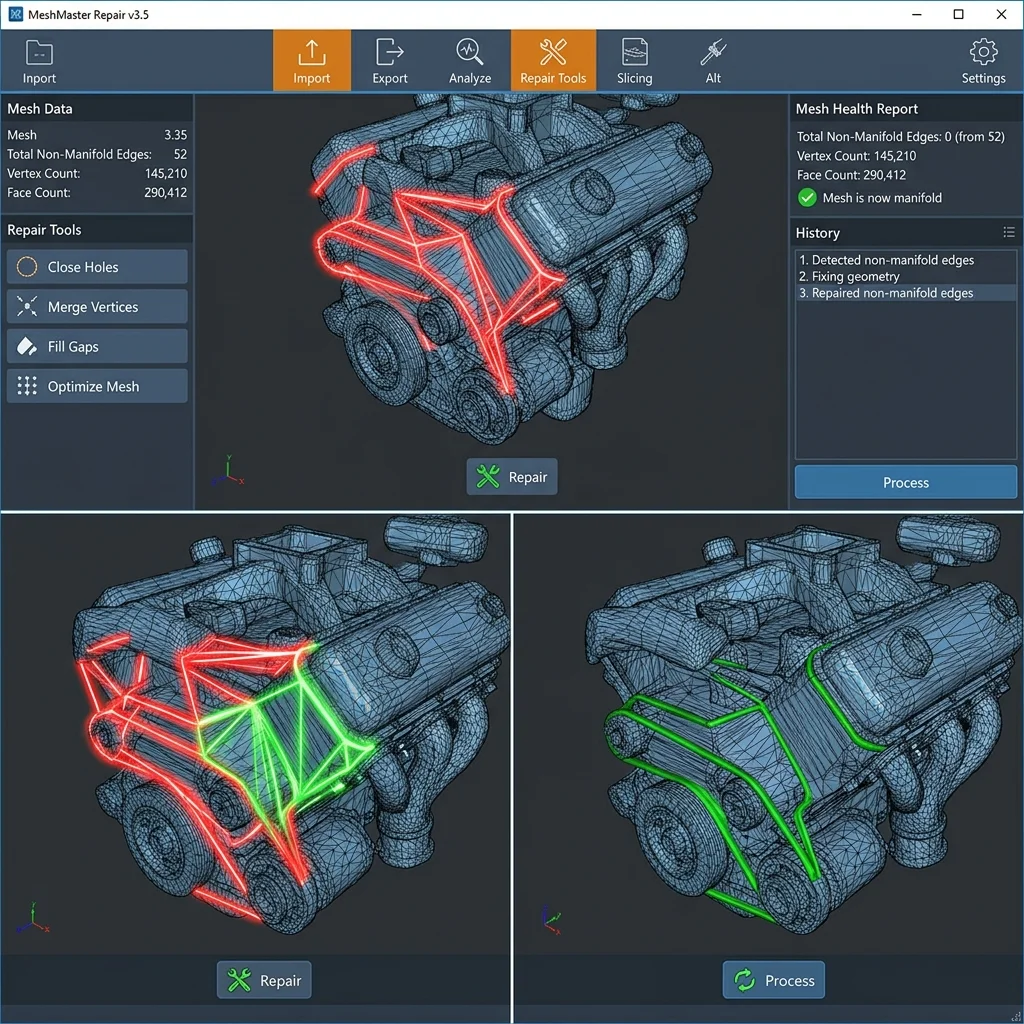Click Repair button in top viewport
The image size is (1024, 1024).
tap(512, 477)
